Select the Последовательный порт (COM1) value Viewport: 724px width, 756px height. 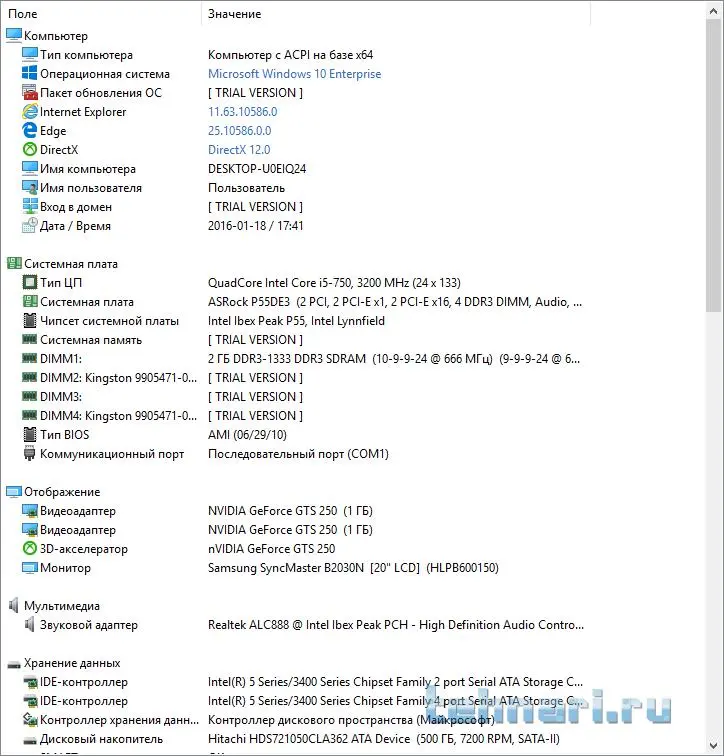coord(298,454)
